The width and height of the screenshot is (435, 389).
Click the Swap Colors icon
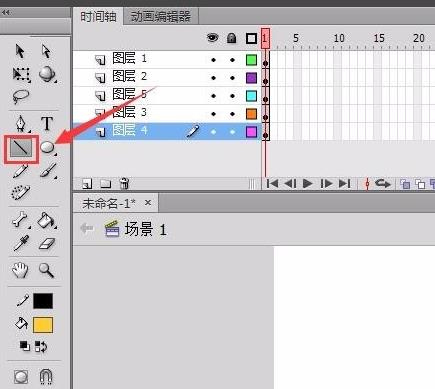point(41,347)
